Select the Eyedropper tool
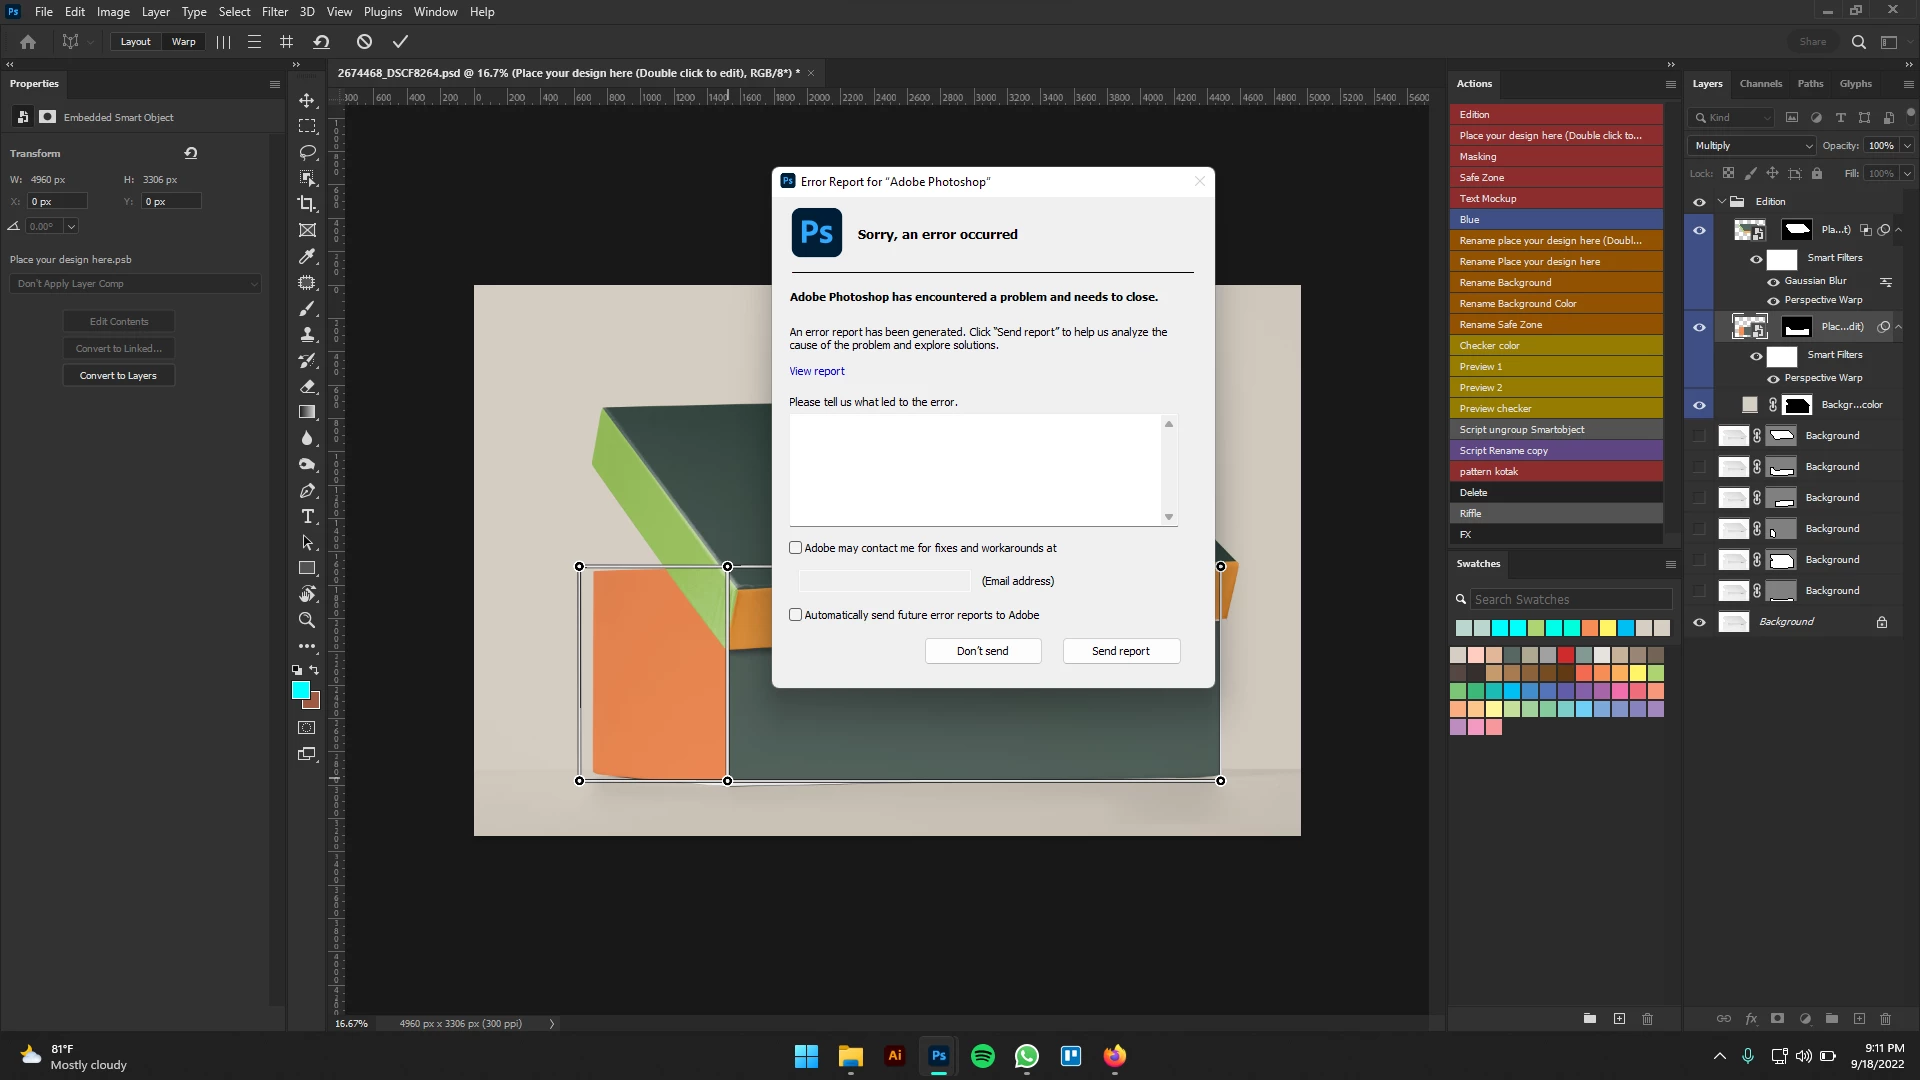This screenshot has width=1920, height=1080. click(x=307, y=256)
